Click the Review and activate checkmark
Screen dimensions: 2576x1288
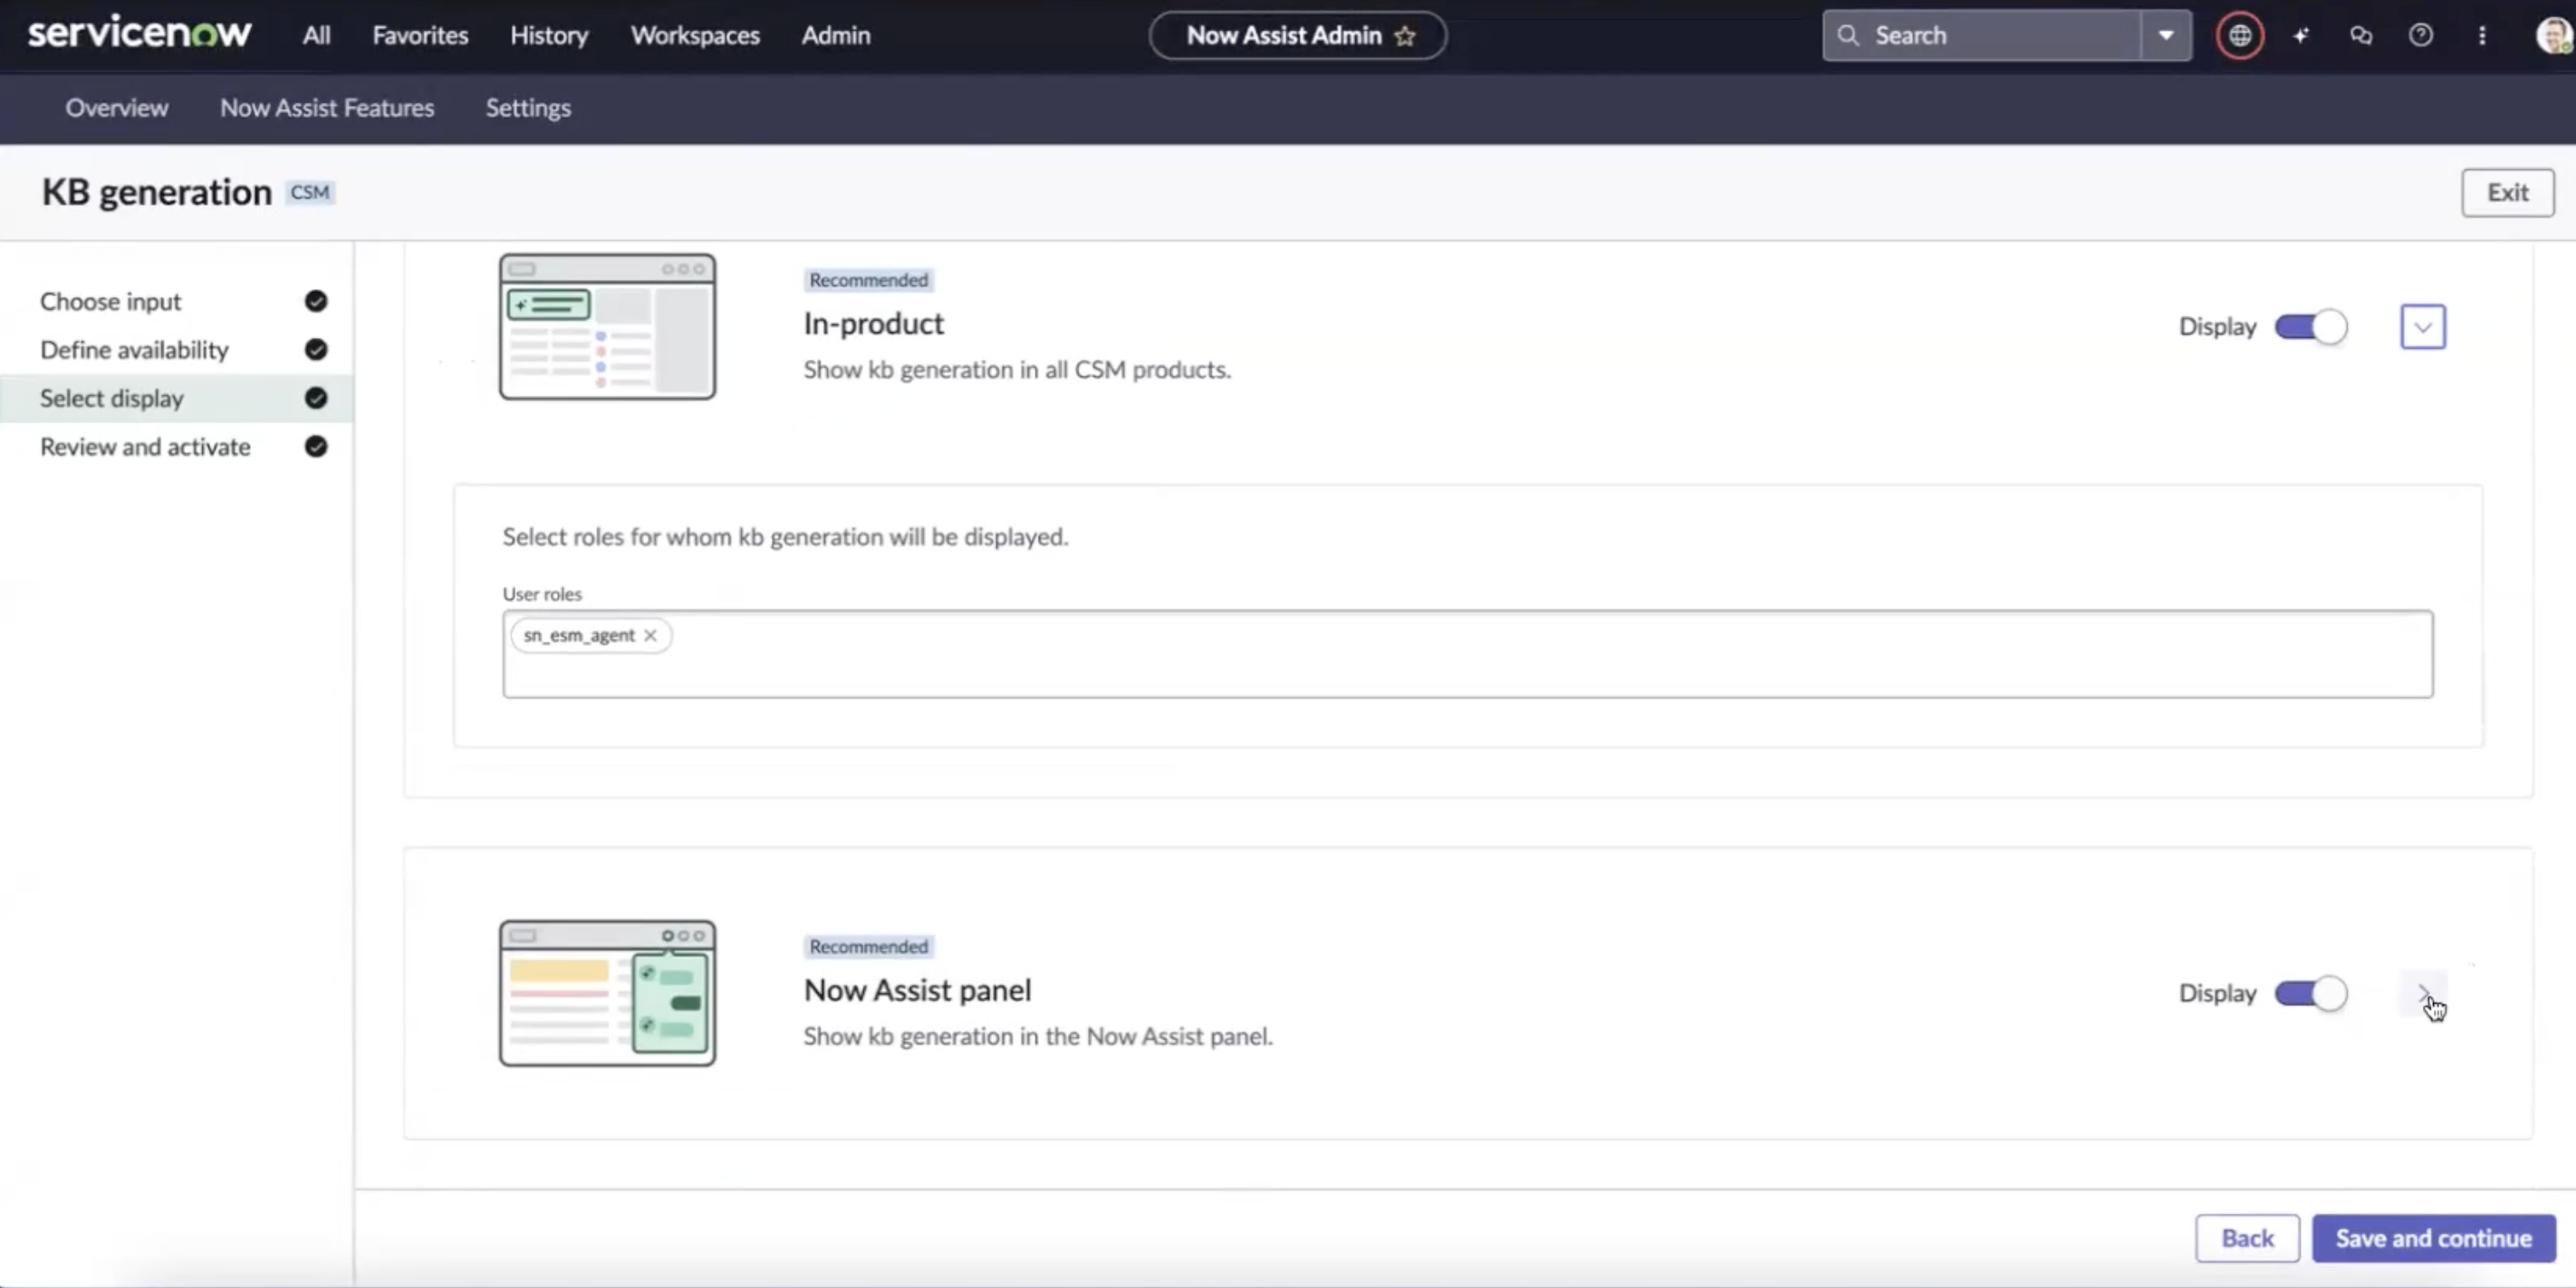tap(316, 446)
